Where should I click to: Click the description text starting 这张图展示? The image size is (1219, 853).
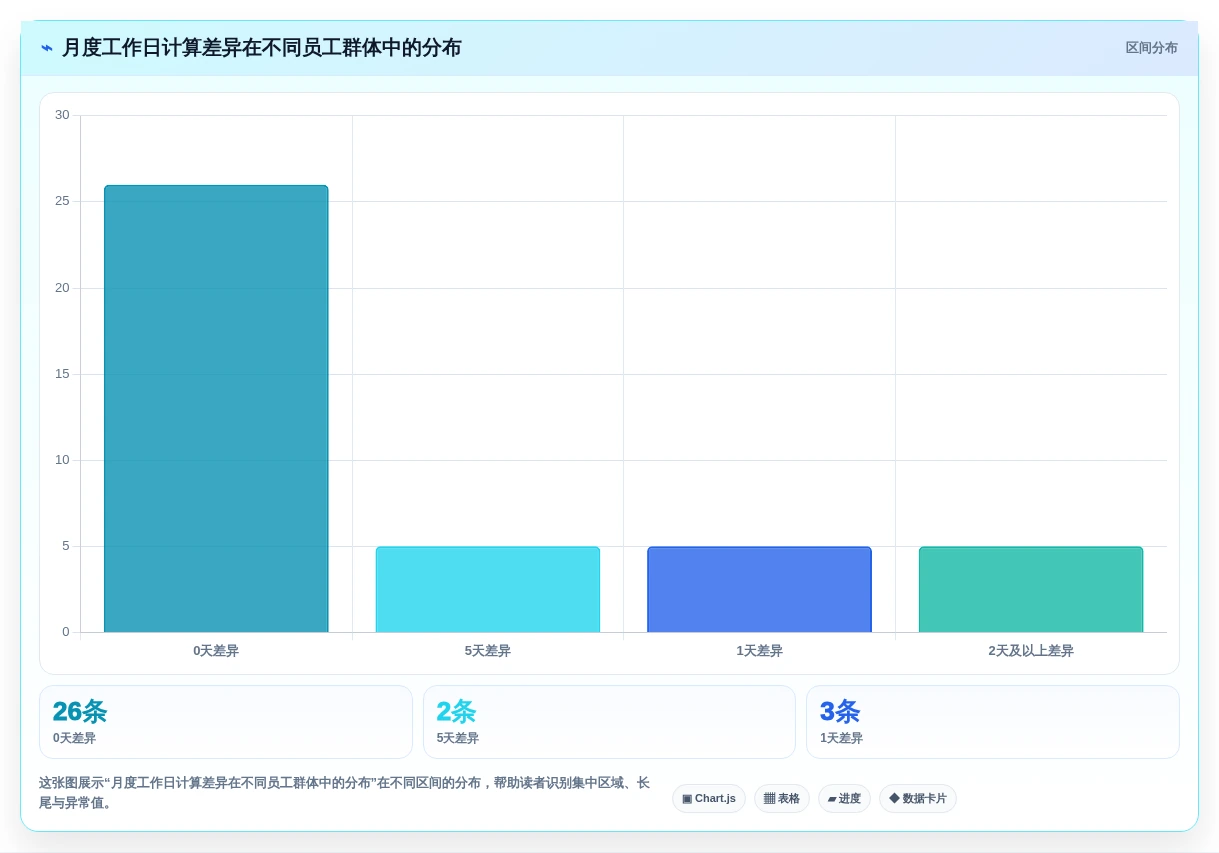[344, 793]
